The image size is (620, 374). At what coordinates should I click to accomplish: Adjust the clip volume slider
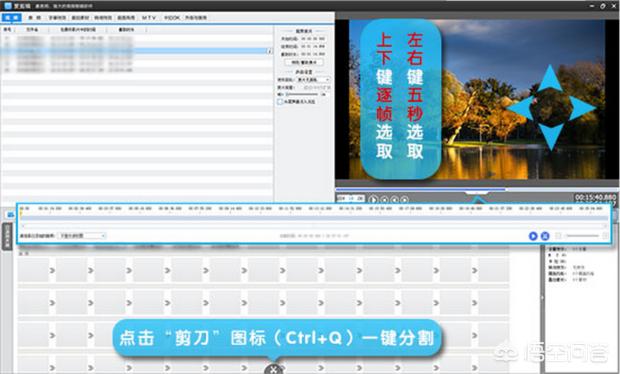coord(302,94)
